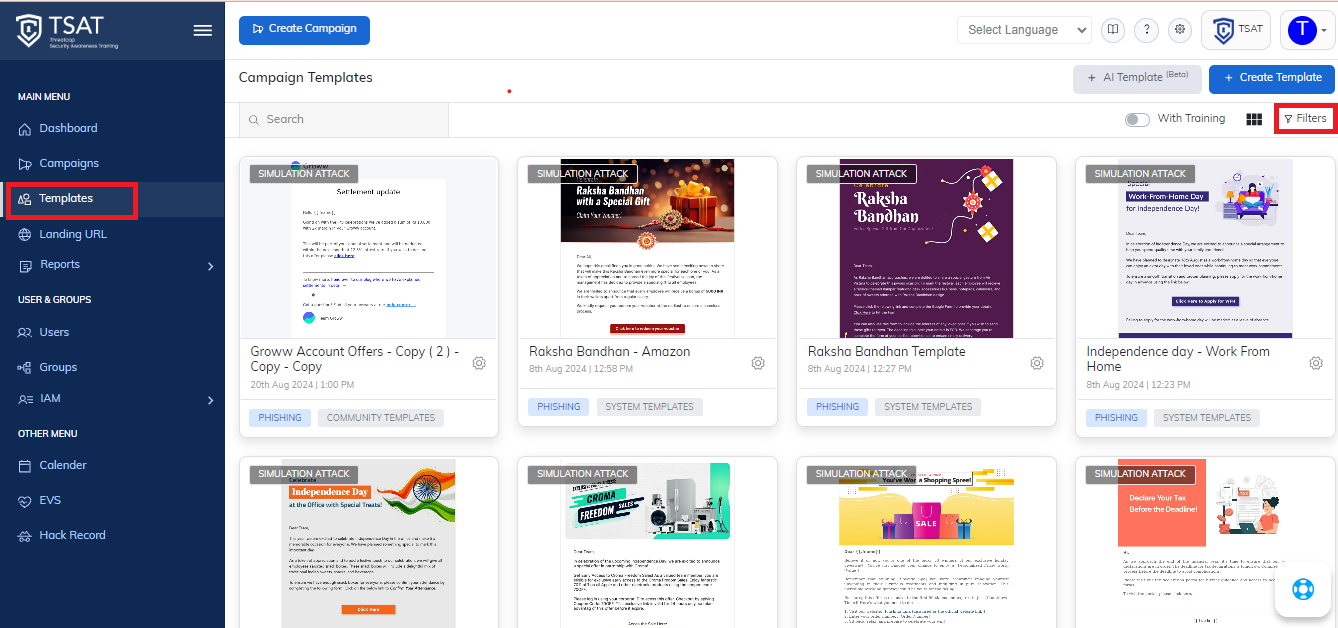Toggle the With Training switch
The height and width of the screenshot is (628, 1338).
click(1137, 119)
